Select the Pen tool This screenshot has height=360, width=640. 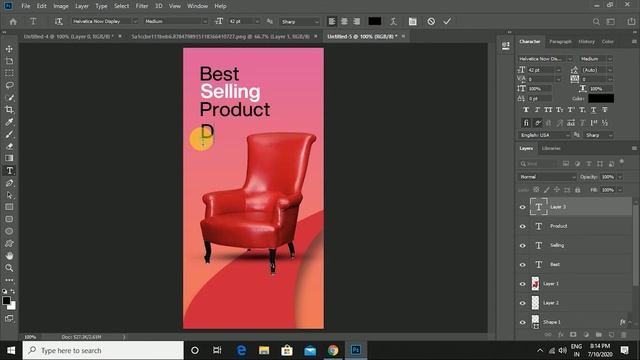coord(9,183)
